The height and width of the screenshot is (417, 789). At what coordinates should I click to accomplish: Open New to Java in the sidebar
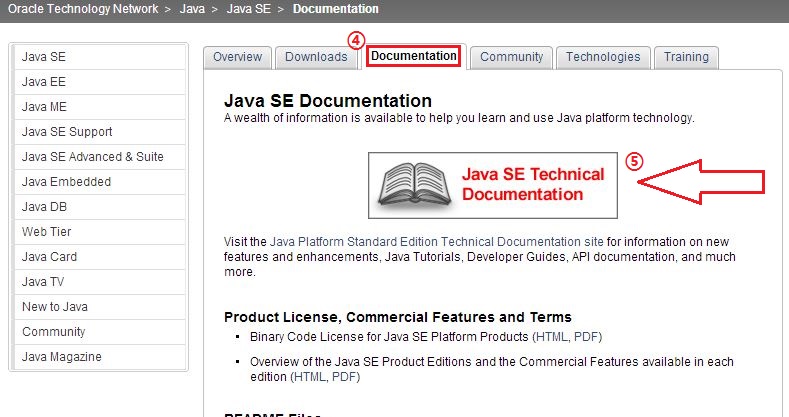55,307
